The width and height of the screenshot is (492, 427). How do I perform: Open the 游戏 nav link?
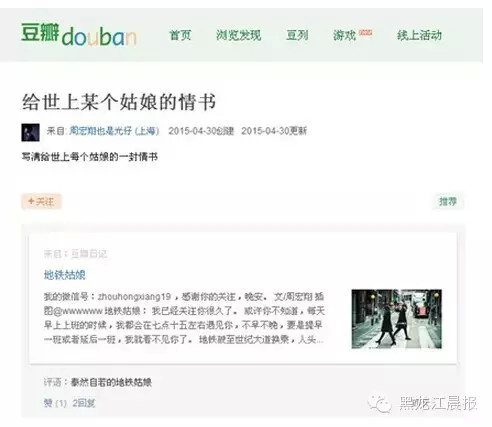click(344, 35)
